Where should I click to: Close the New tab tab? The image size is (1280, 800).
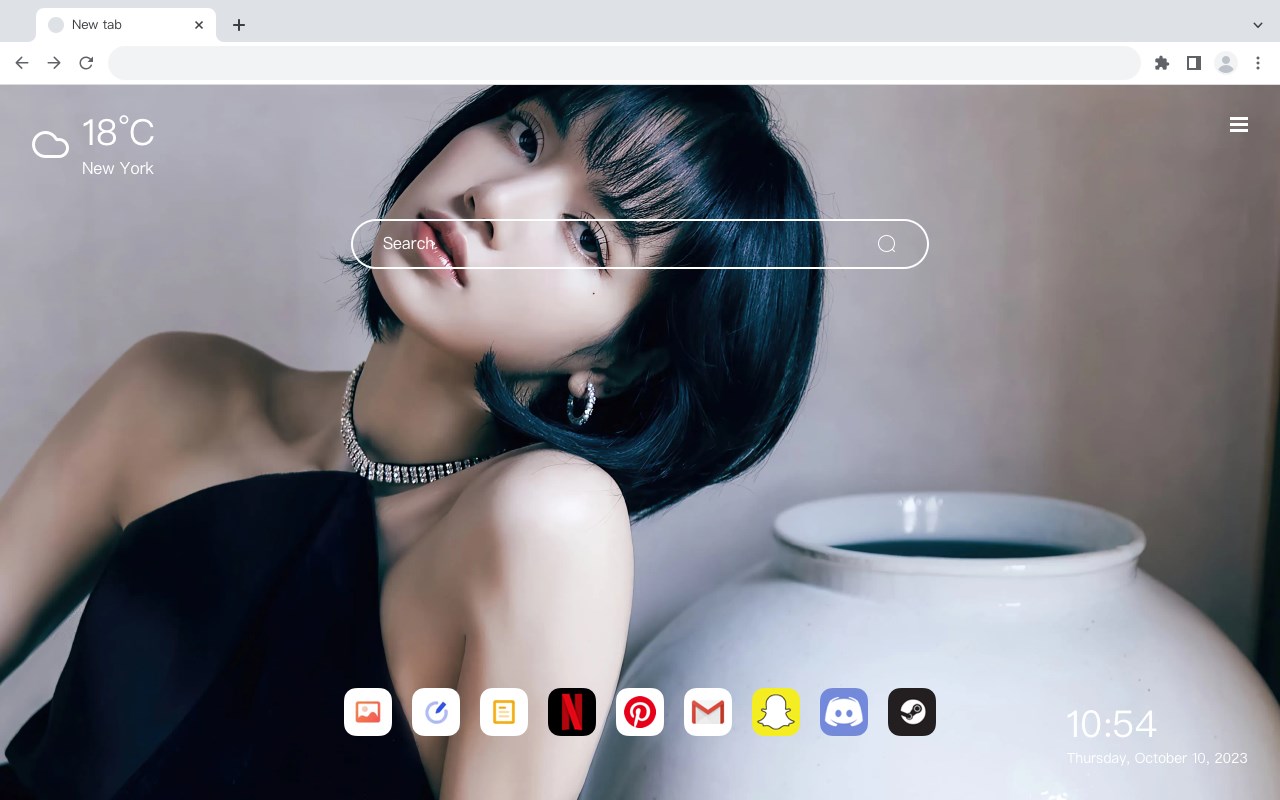coord(199,25)
